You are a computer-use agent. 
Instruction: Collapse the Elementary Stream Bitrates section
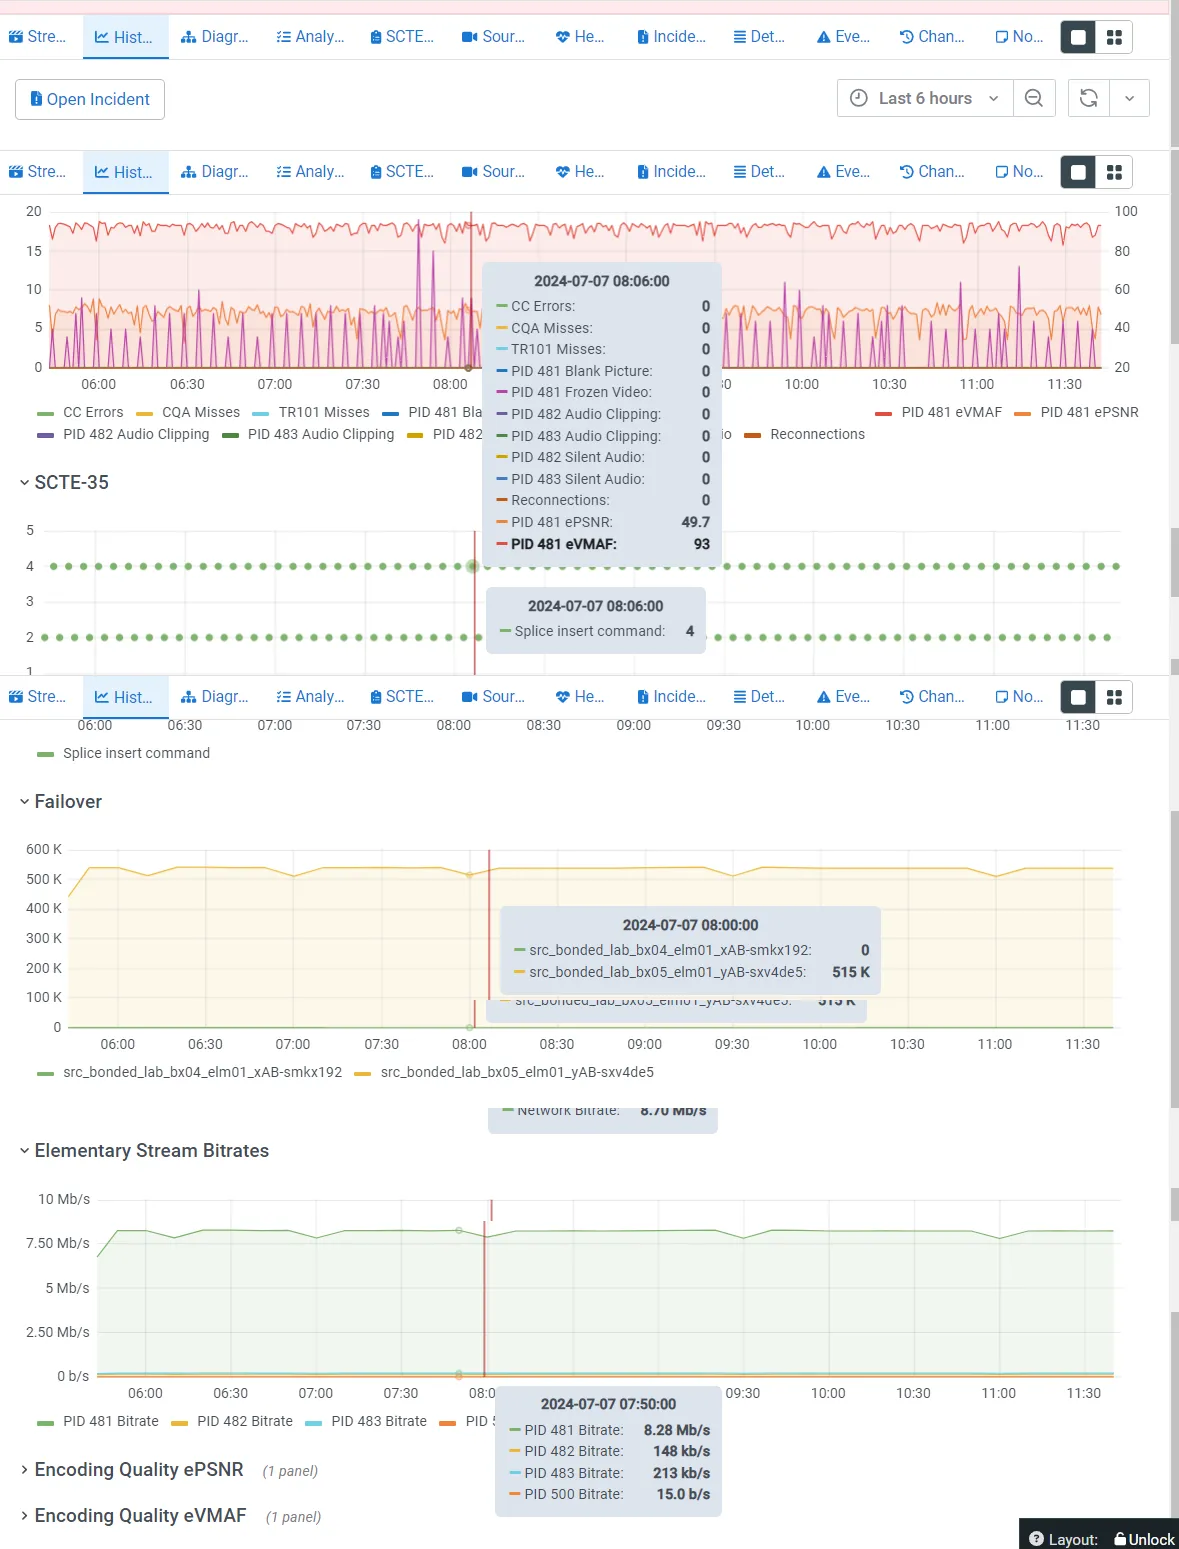click(x=144, y=1150)
